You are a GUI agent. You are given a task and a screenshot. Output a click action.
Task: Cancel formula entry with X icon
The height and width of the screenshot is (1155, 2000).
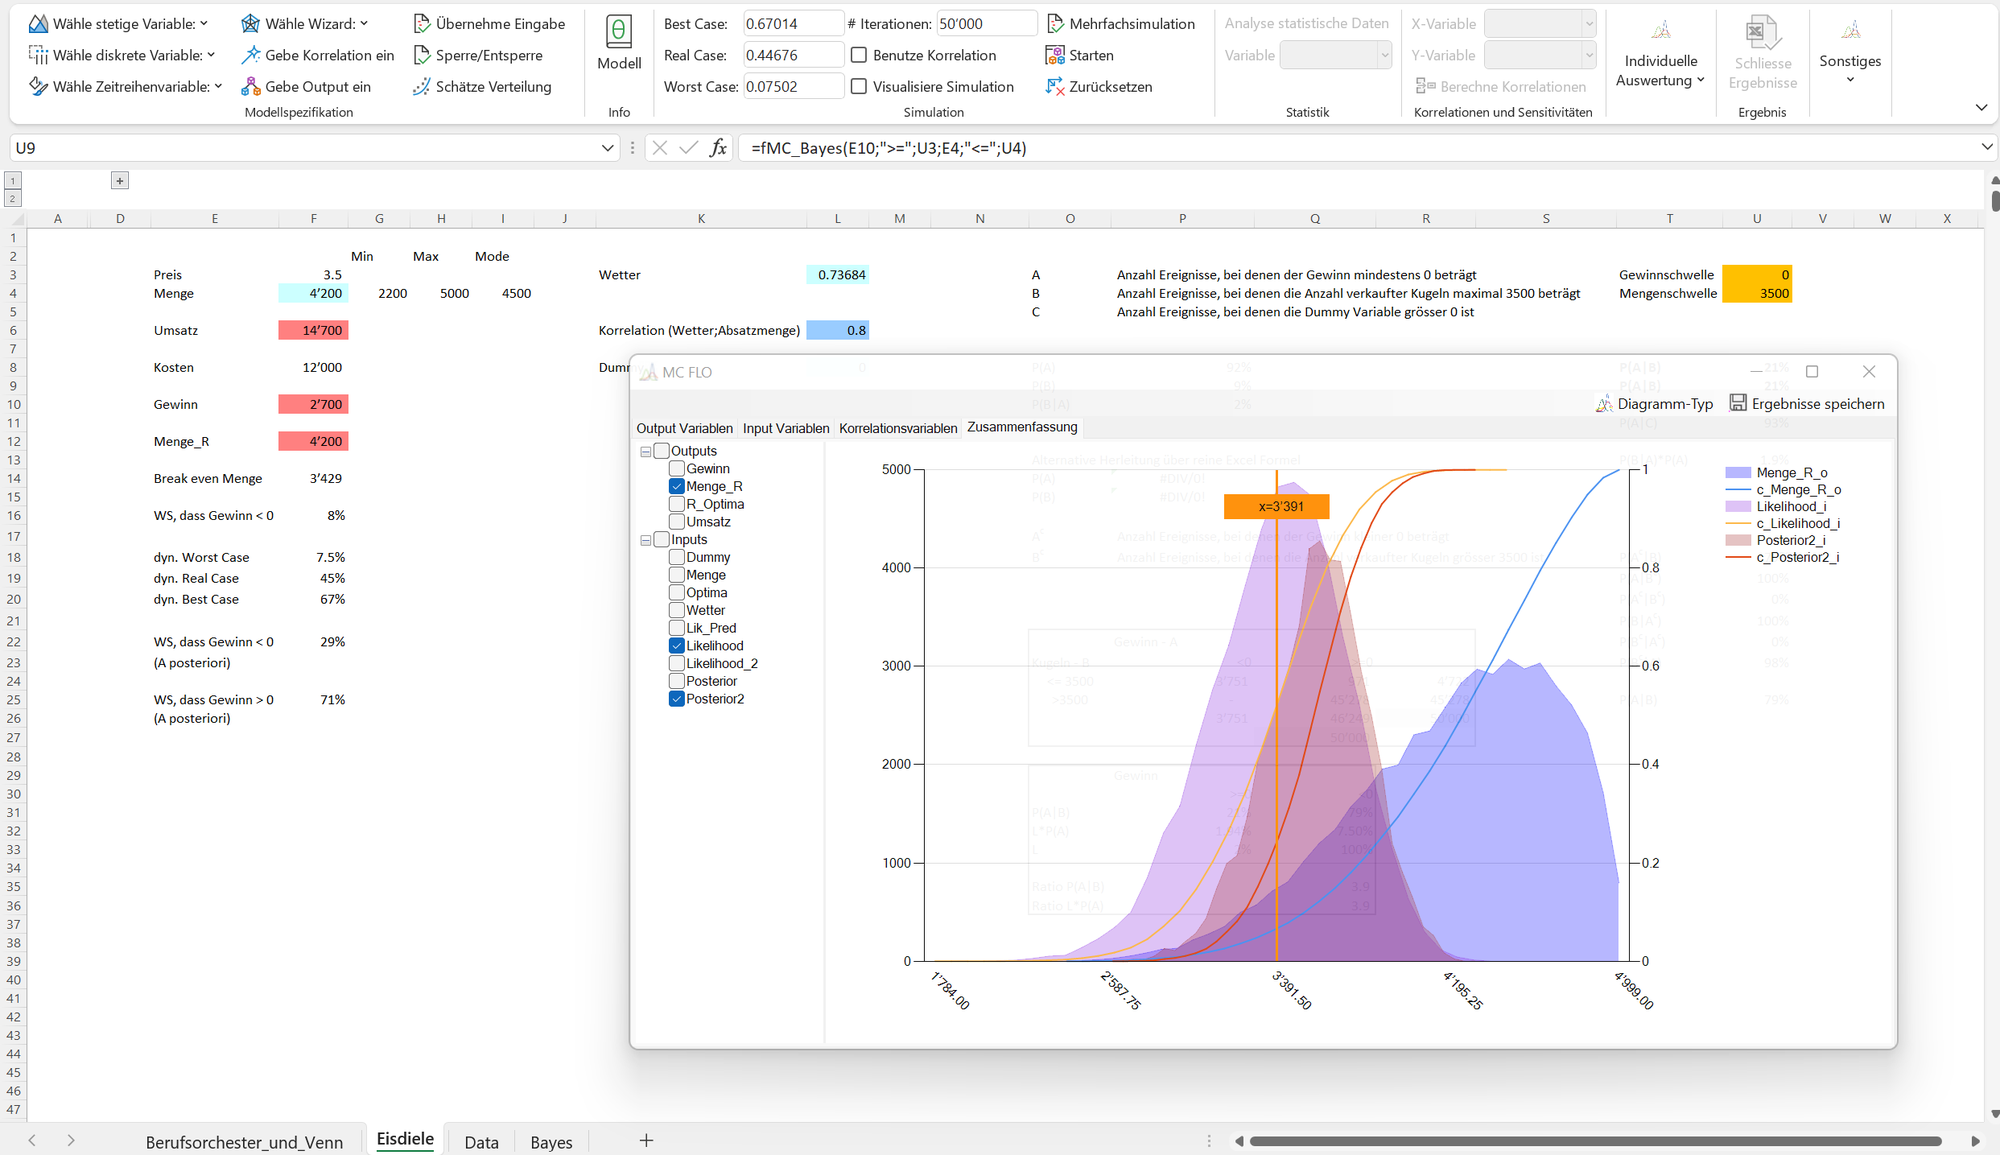(x=659, y=148)
